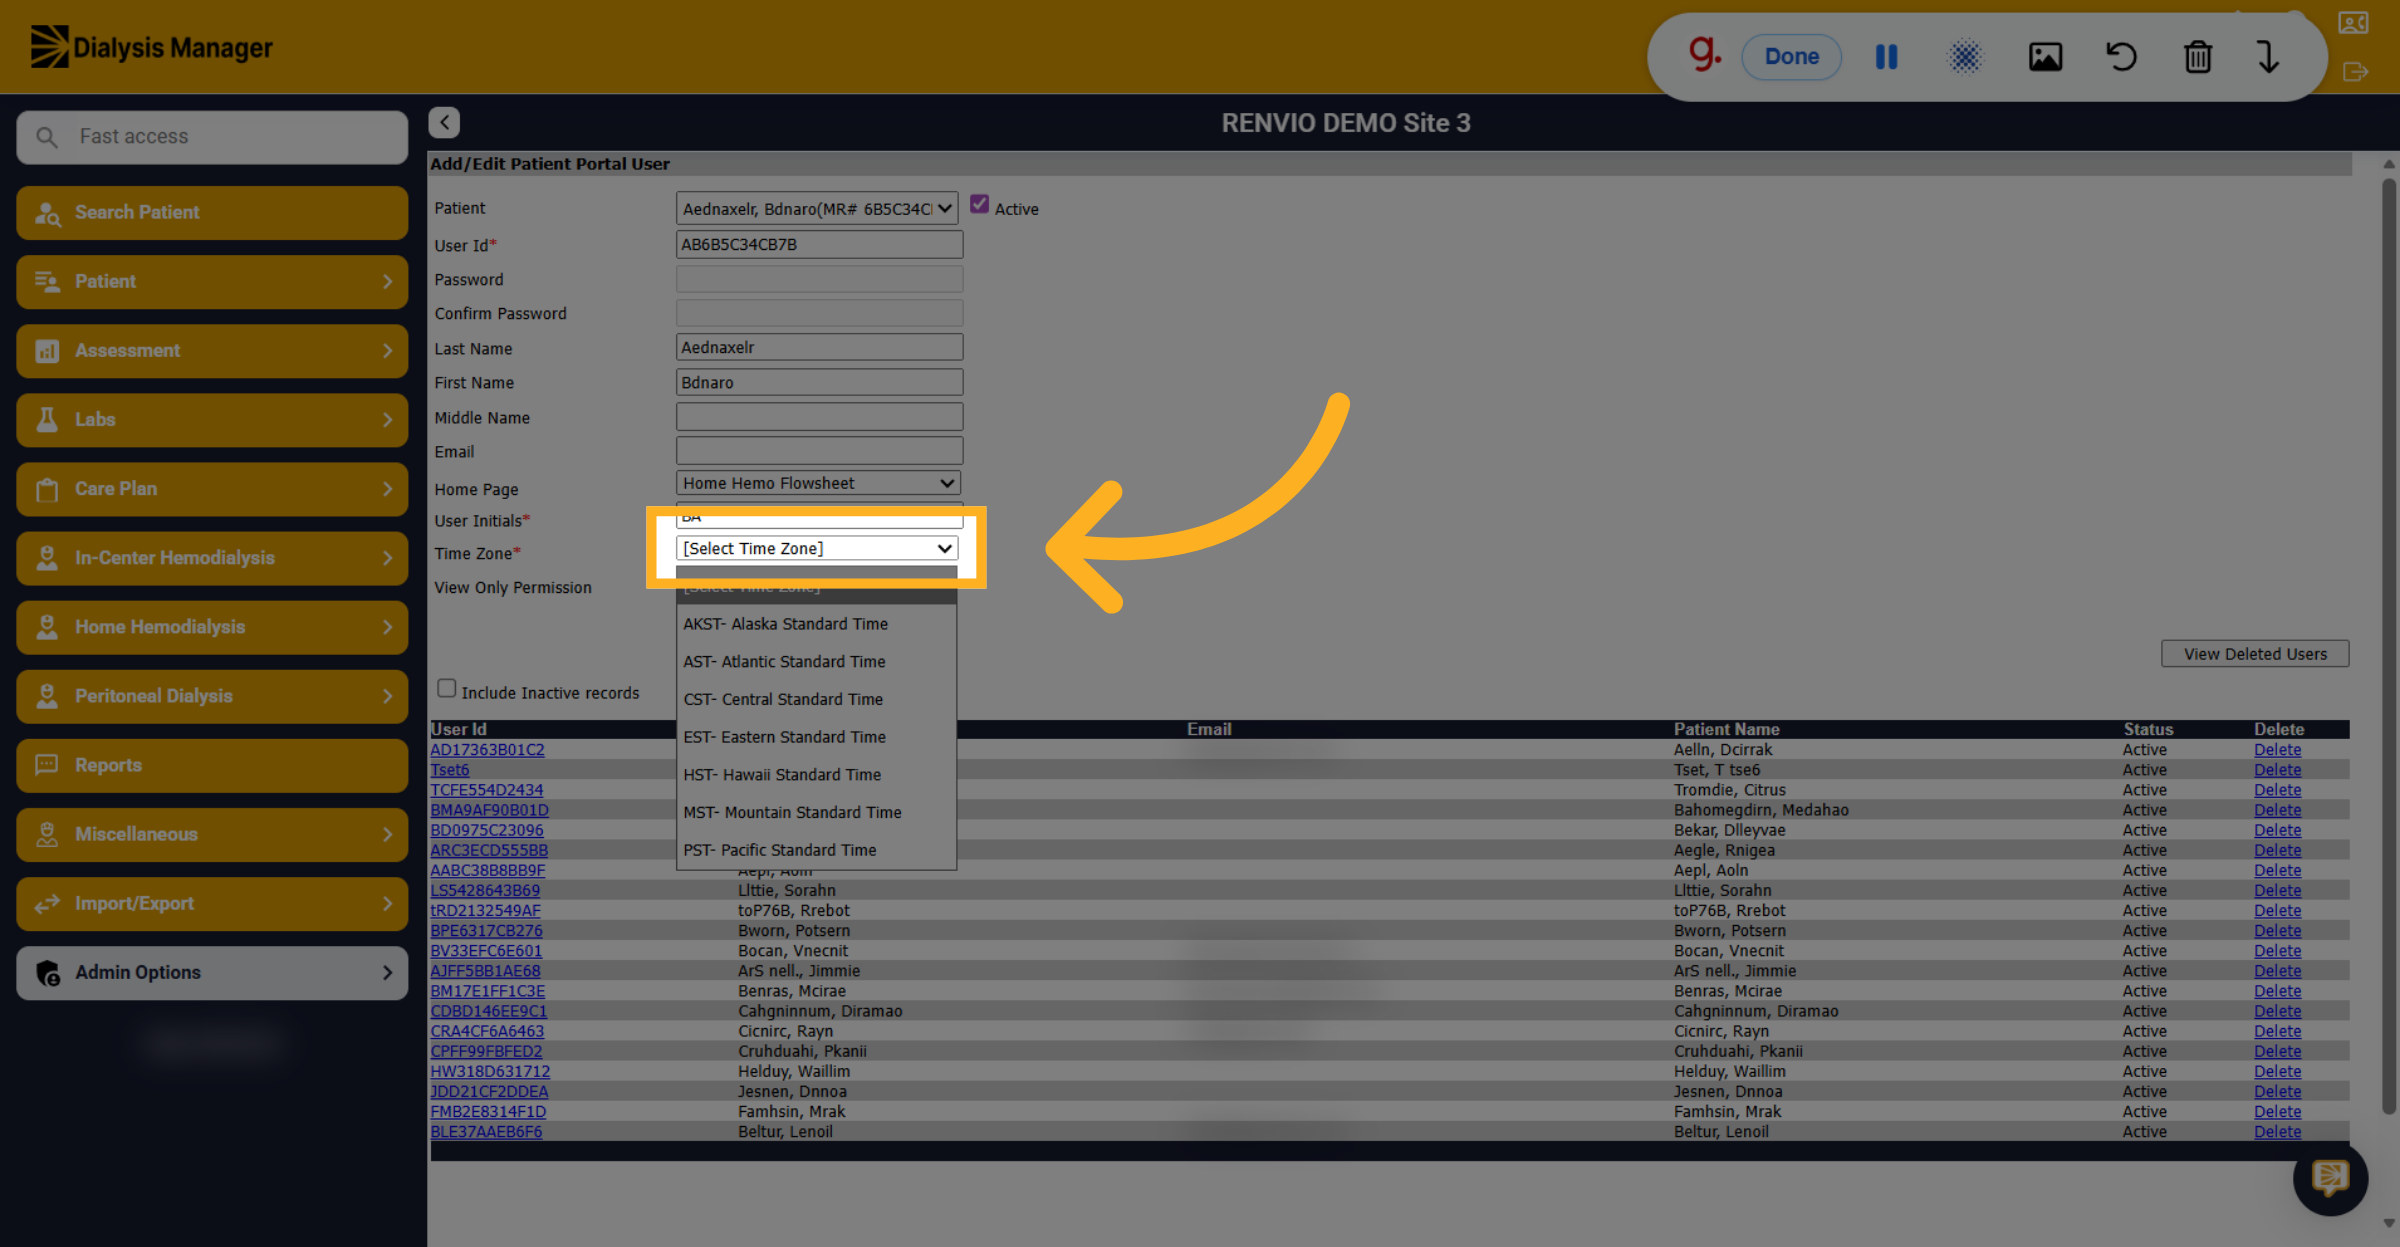
Task: Expand the Labs sidebar menu
Action: 212,419
